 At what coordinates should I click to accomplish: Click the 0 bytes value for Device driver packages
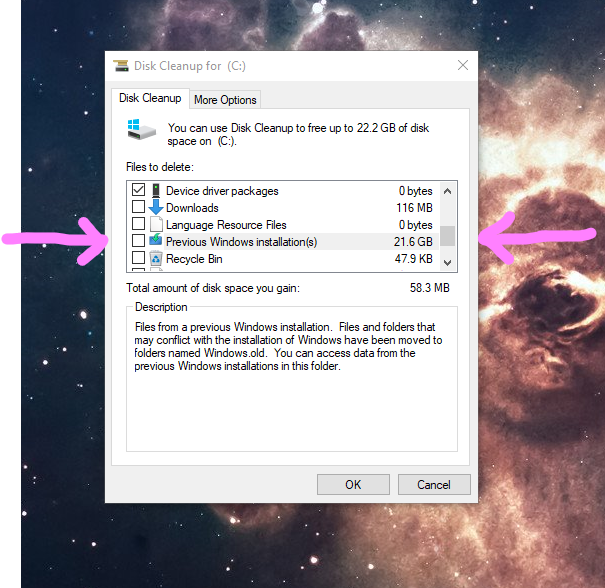(x=416, y=191)
